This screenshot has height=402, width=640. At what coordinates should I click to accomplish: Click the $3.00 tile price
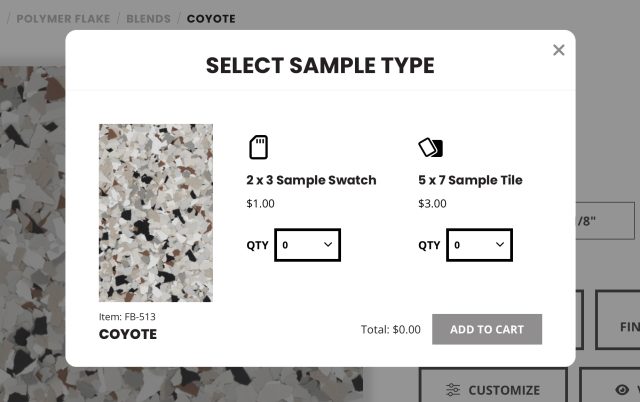[x=432, y=204]
